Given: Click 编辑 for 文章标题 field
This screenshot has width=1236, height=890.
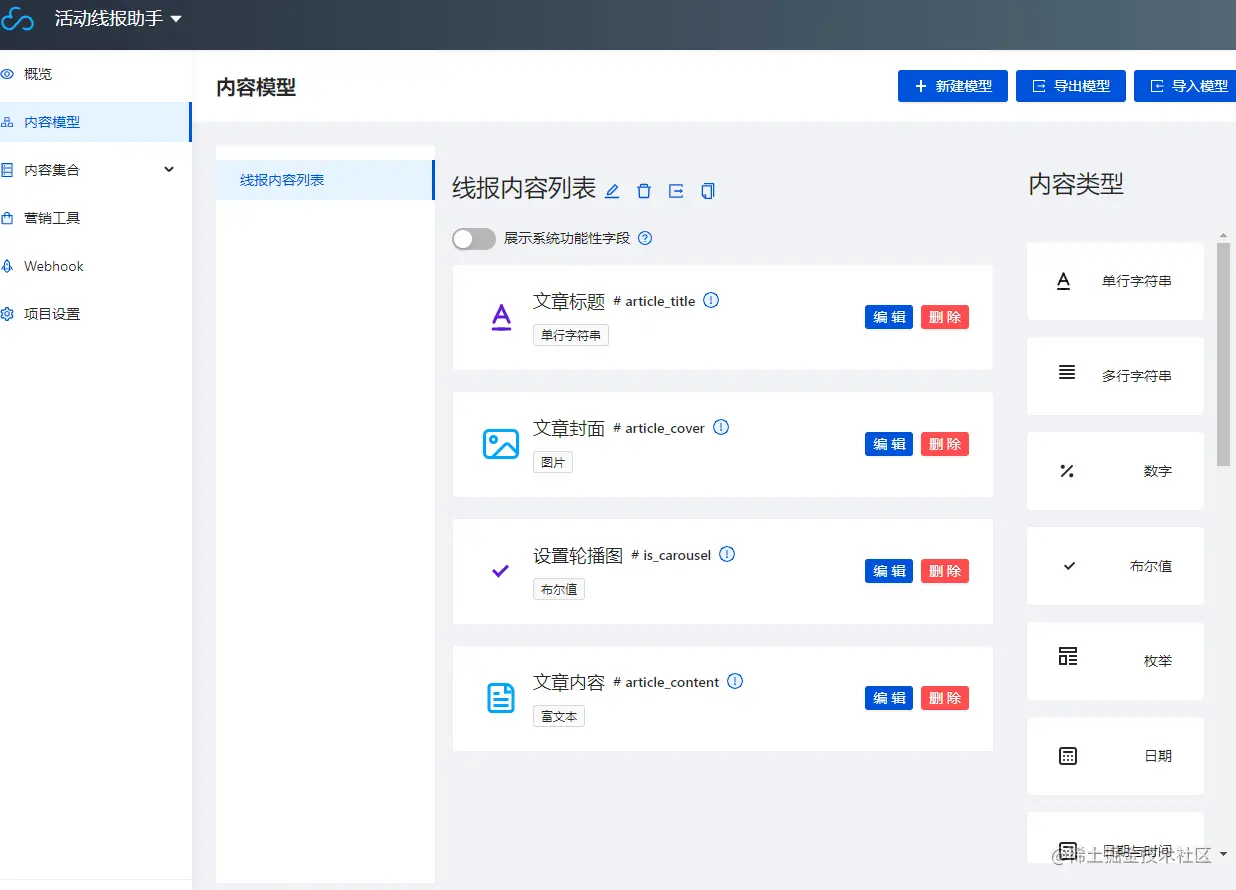Looking at the screenshot, I should click(889, 317).
